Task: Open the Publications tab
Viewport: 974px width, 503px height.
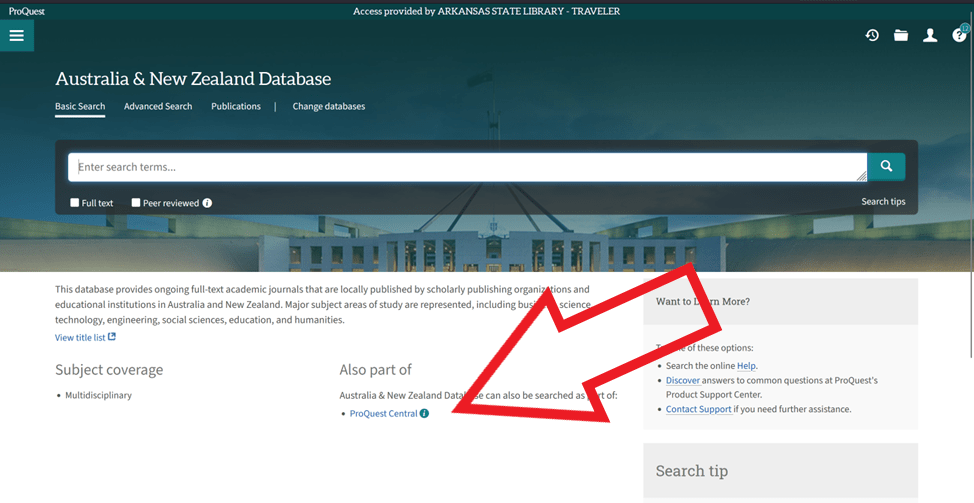Action: pyautogui.click(x=236, y=107)
